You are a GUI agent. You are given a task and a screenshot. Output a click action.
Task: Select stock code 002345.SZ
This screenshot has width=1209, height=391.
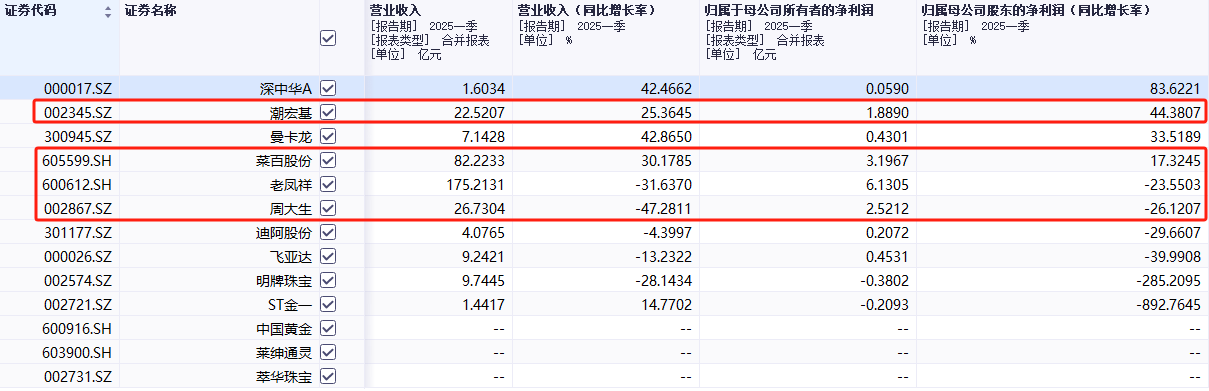(x=78, y=112)
